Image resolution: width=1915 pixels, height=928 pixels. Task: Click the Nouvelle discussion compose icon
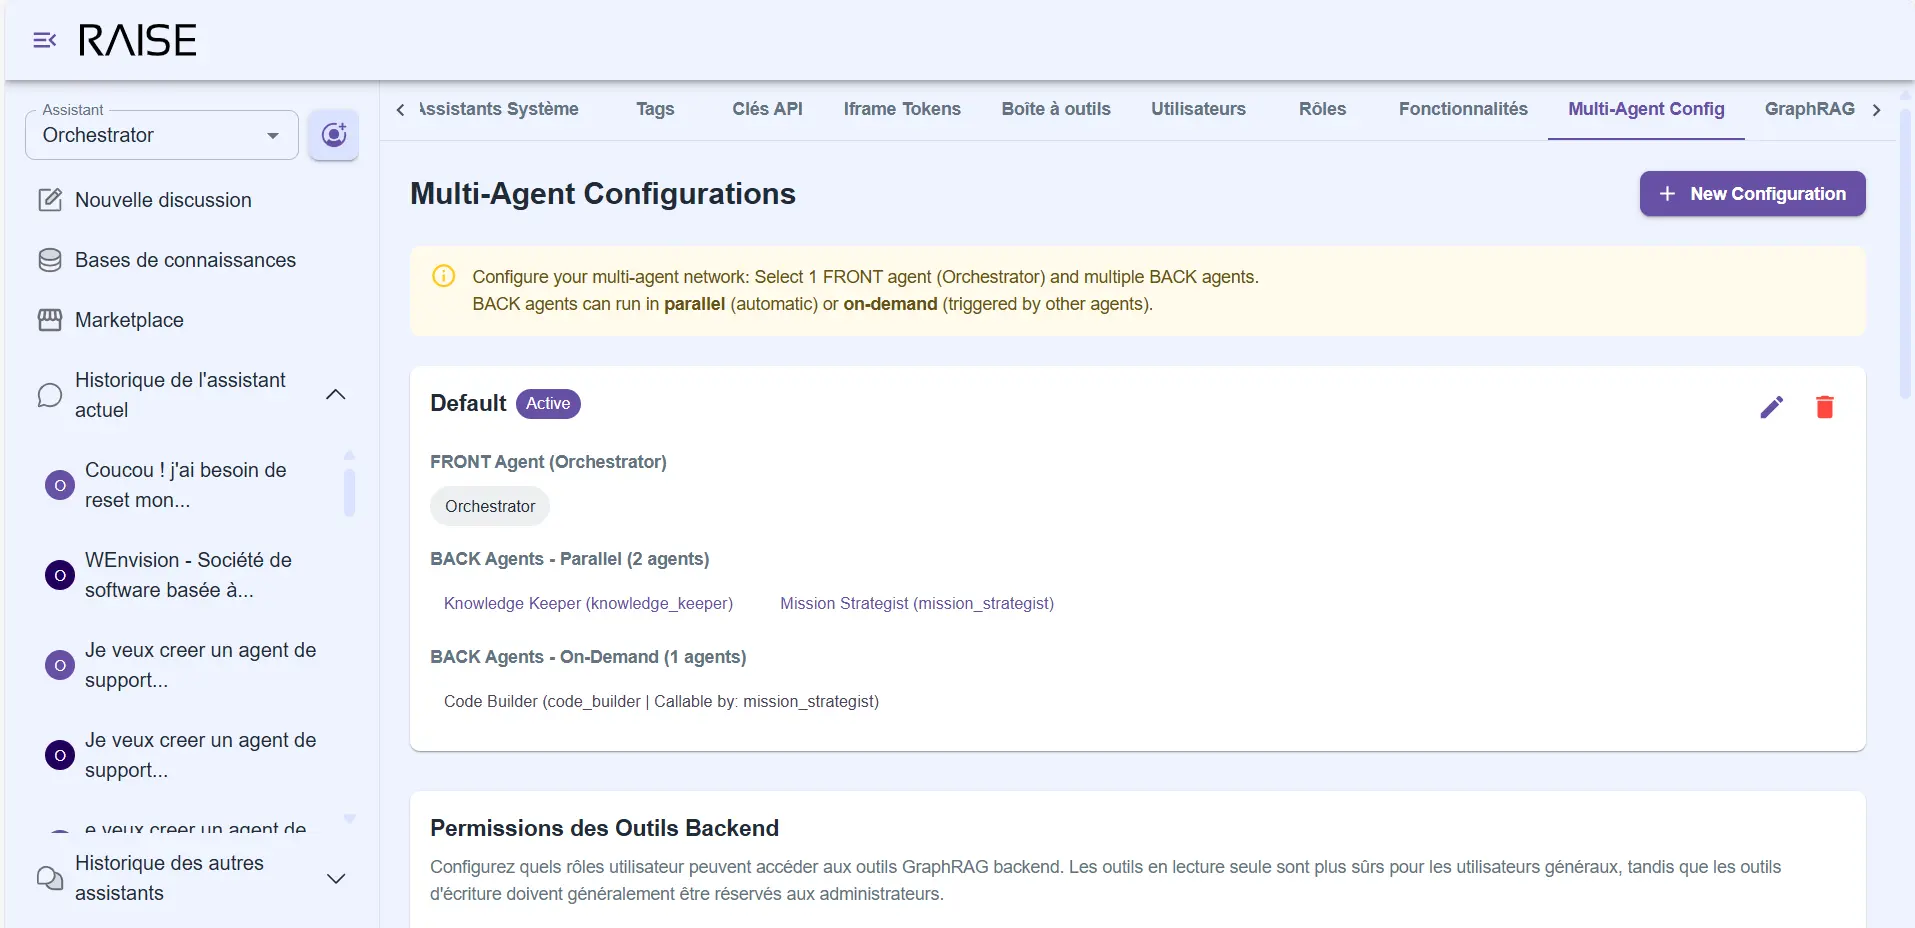point(50,200)
